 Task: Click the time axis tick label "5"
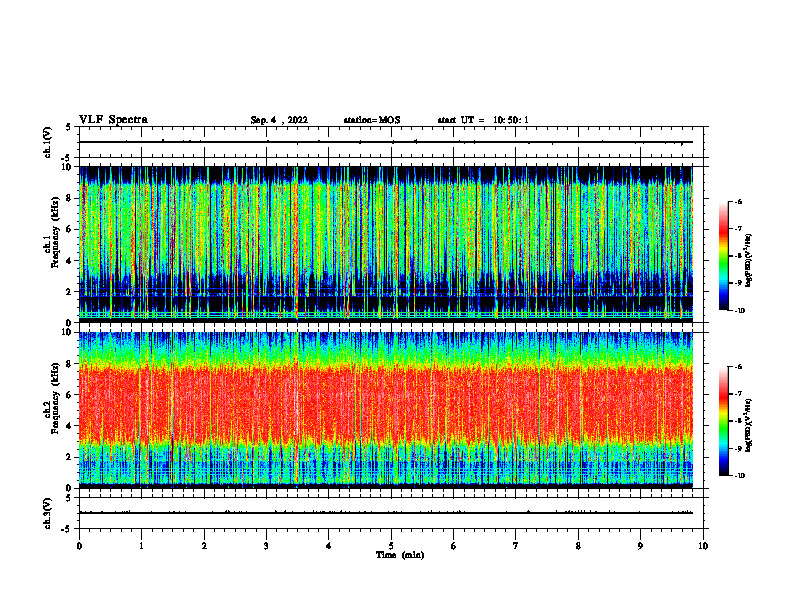(391, 546)
